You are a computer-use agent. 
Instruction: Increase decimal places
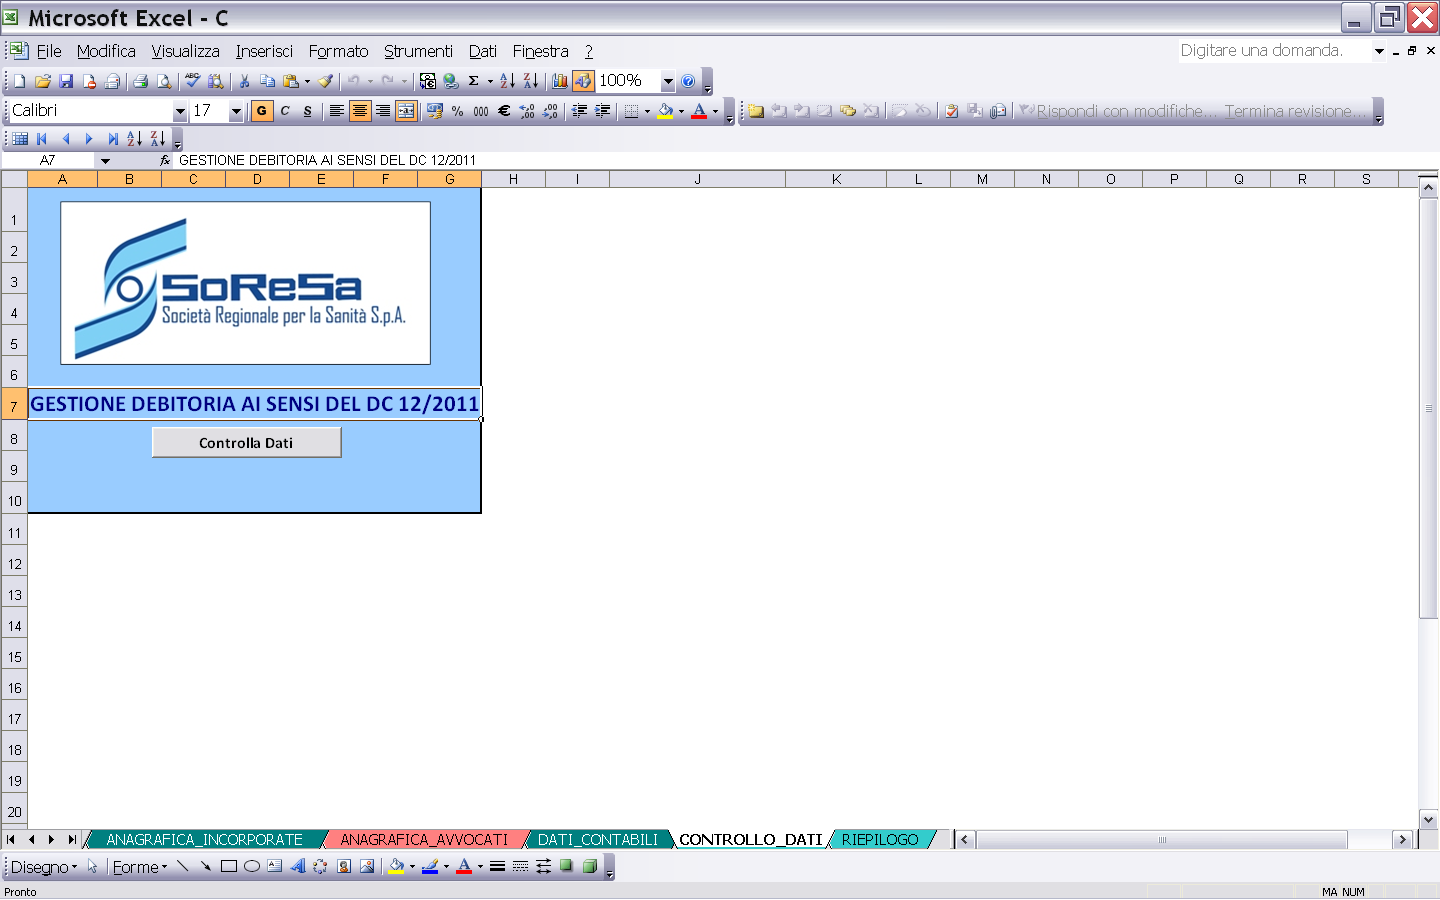point(527,111)
